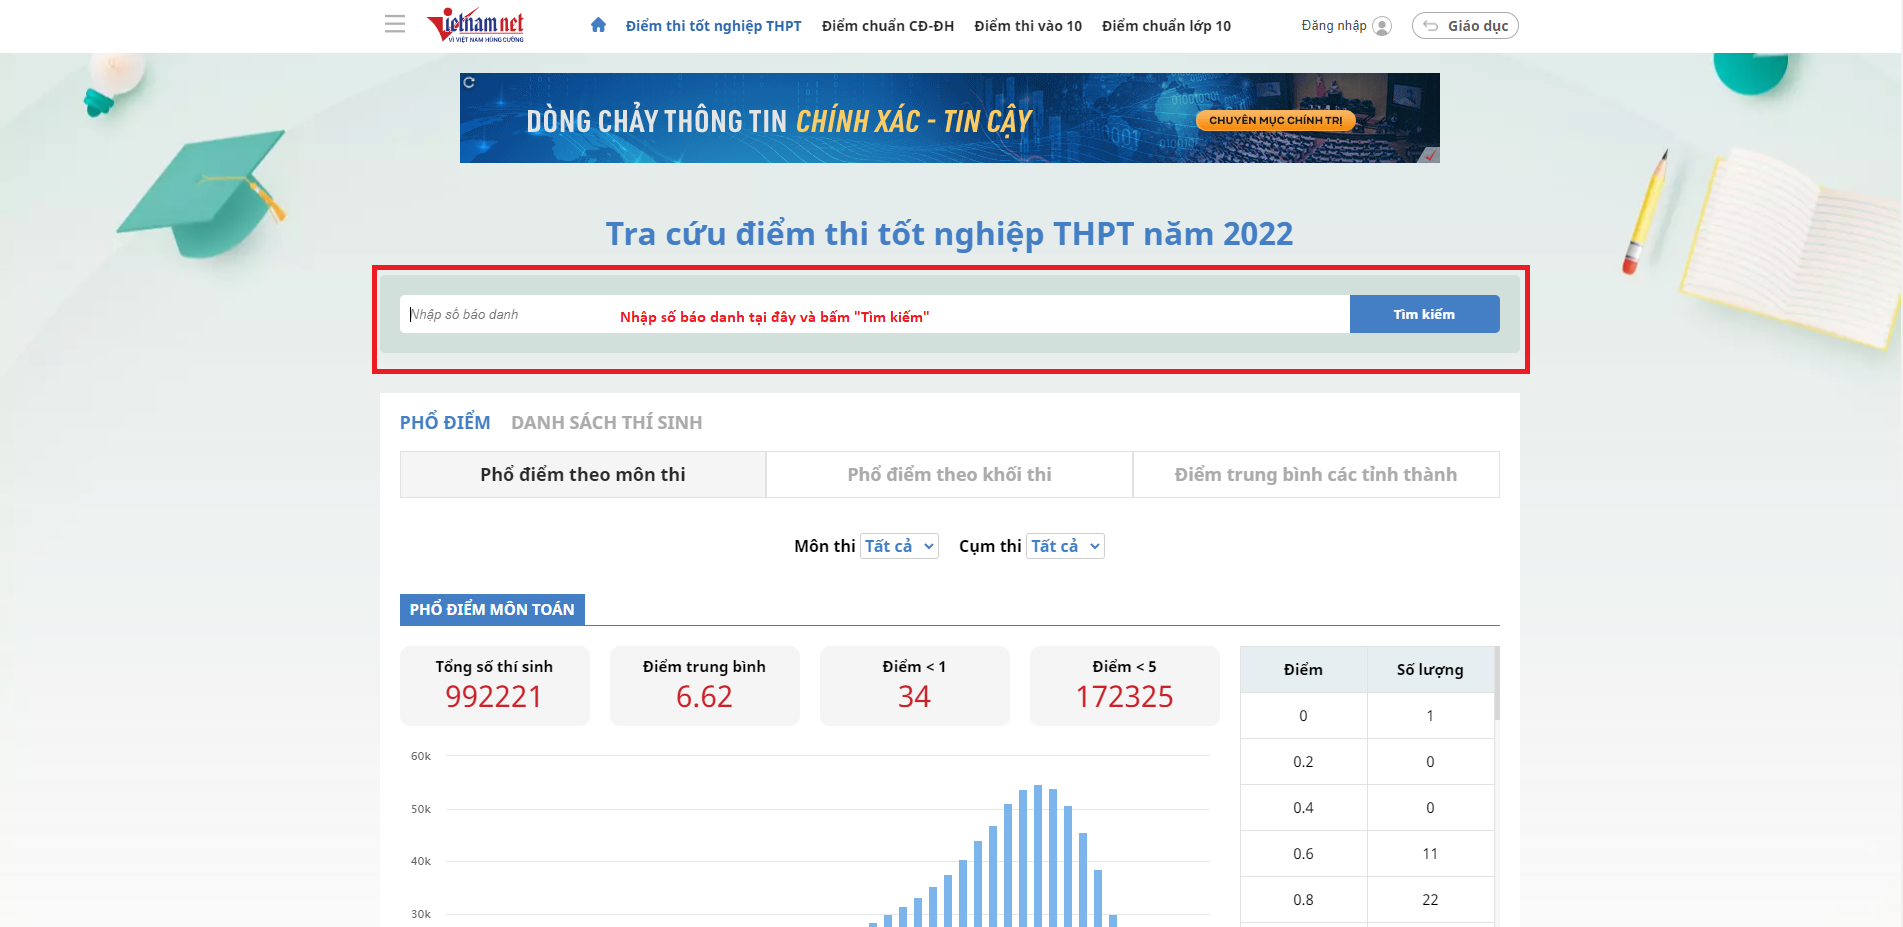This screenshot has width=1903, height=927.
Task: Switch to DANH SÁCH THÍ SINH tab
Action: coord(606,423)
